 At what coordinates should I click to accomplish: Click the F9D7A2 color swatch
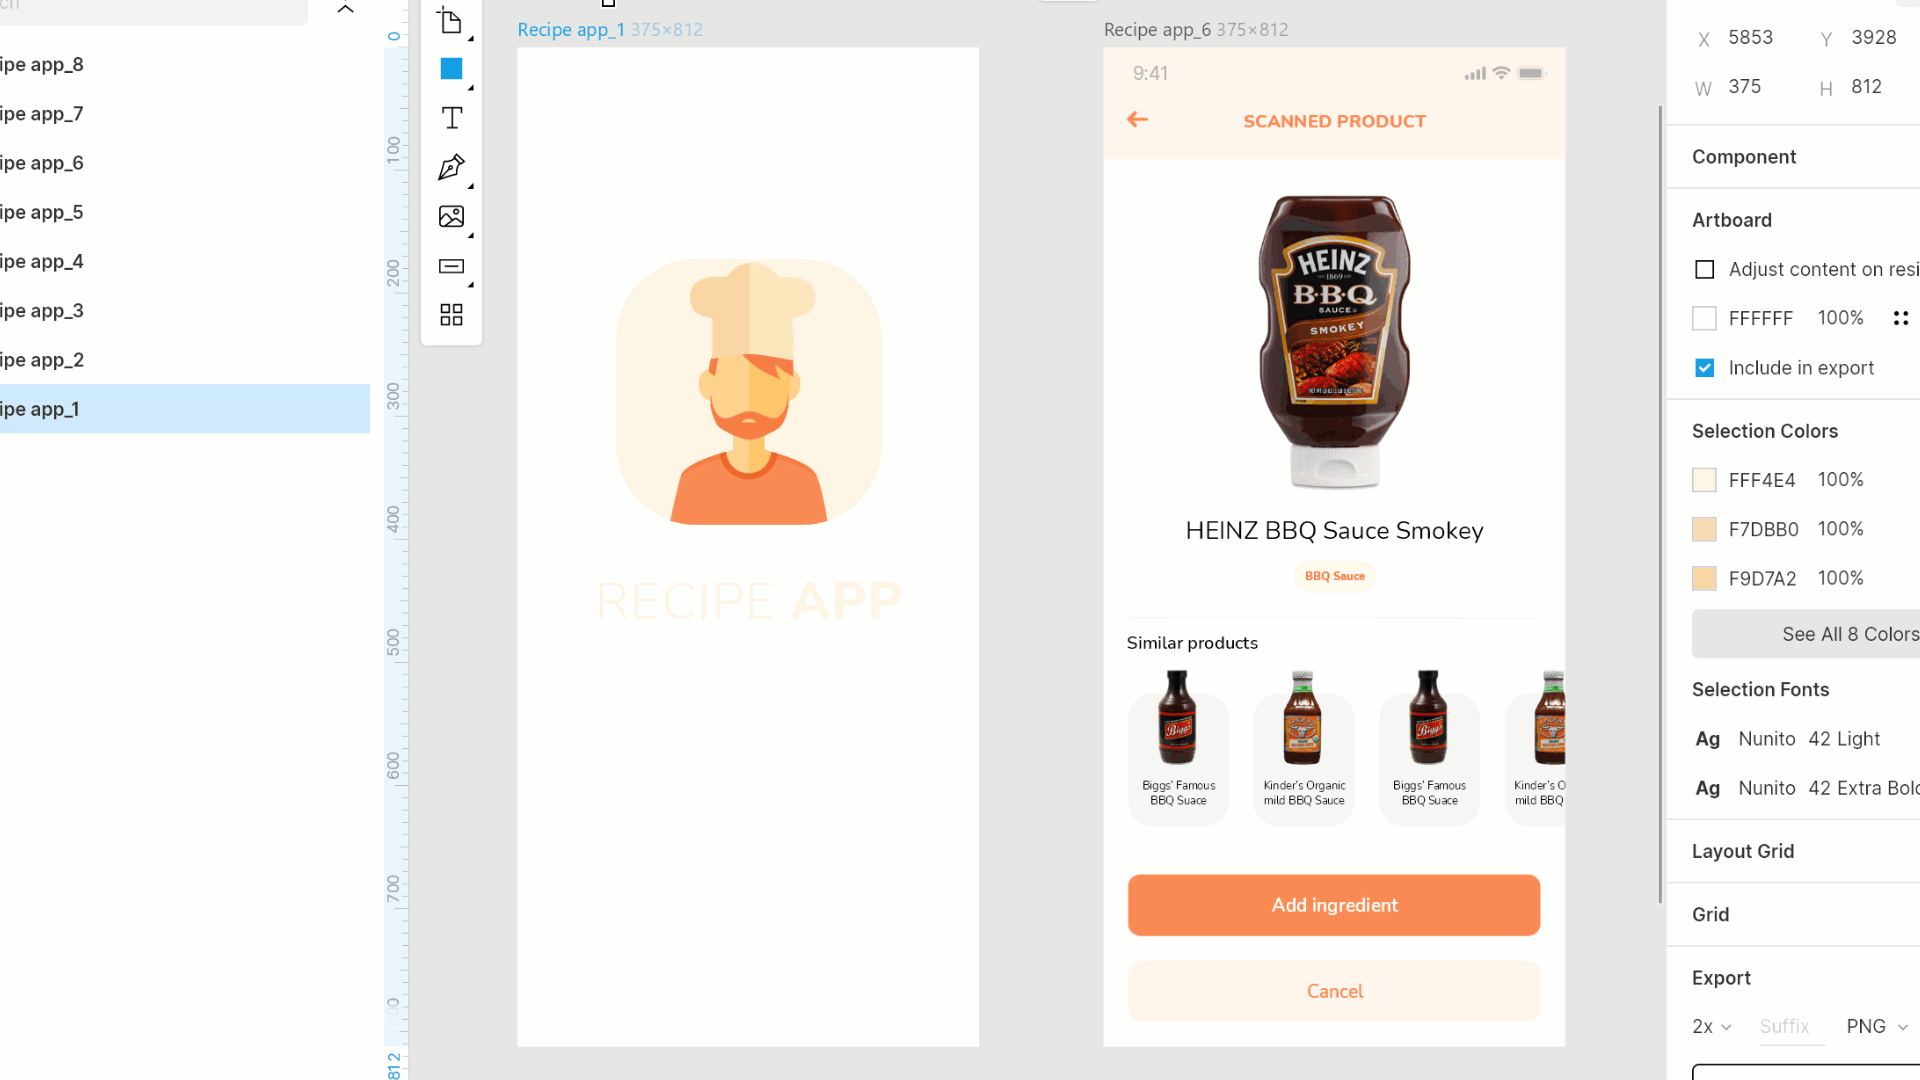1704,578
